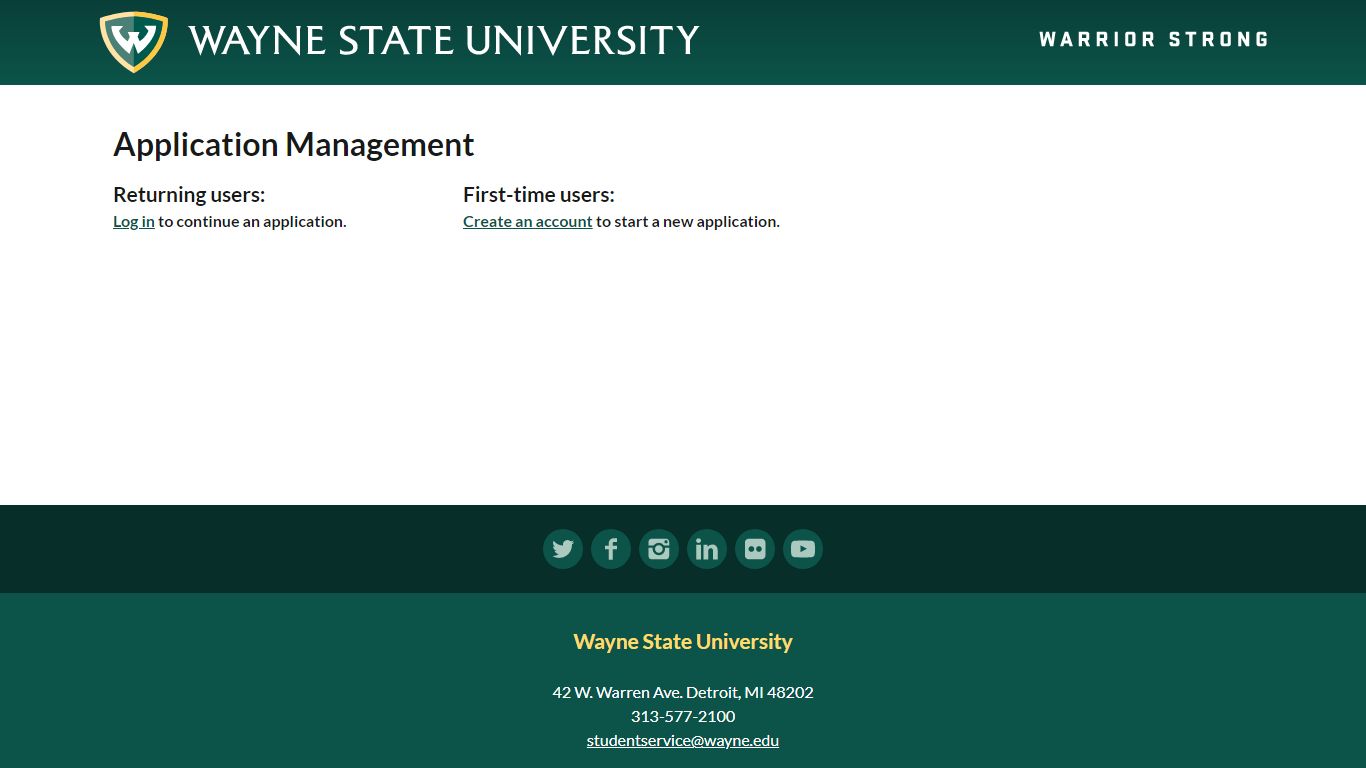This screenshot has height=768, width=1366.
Task: Click the 313-577-2100 phone number
Action: [x=683, y=716]
